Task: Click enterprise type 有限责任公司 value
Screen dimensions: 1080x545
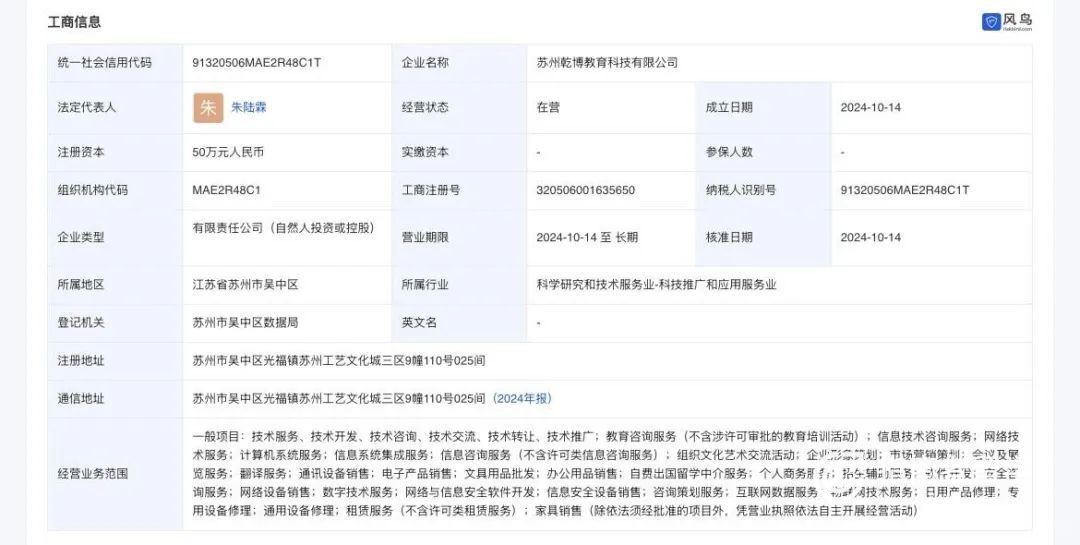Action: pyautogui.click(x=283, y=228)
